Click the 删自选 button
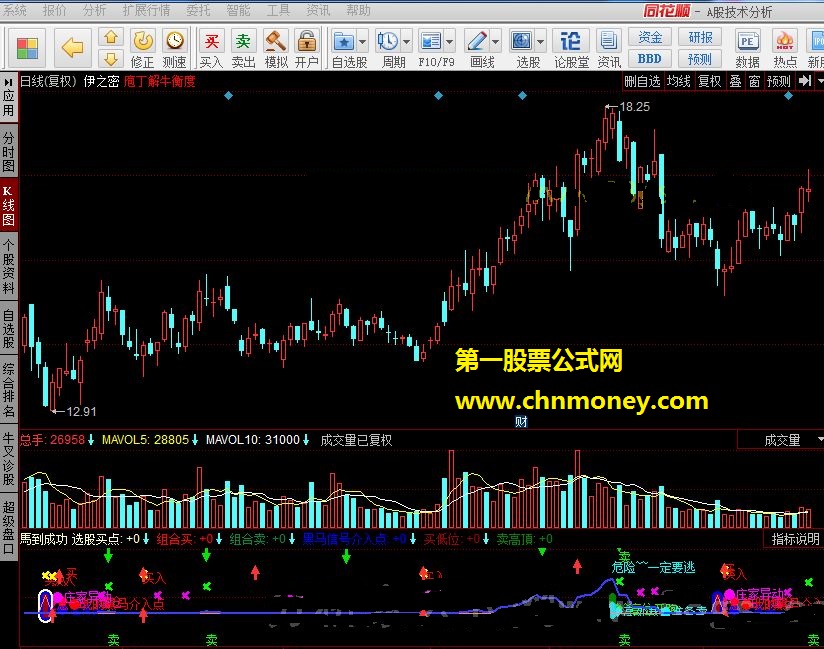824x649 pixels. [x=642, y=81]
